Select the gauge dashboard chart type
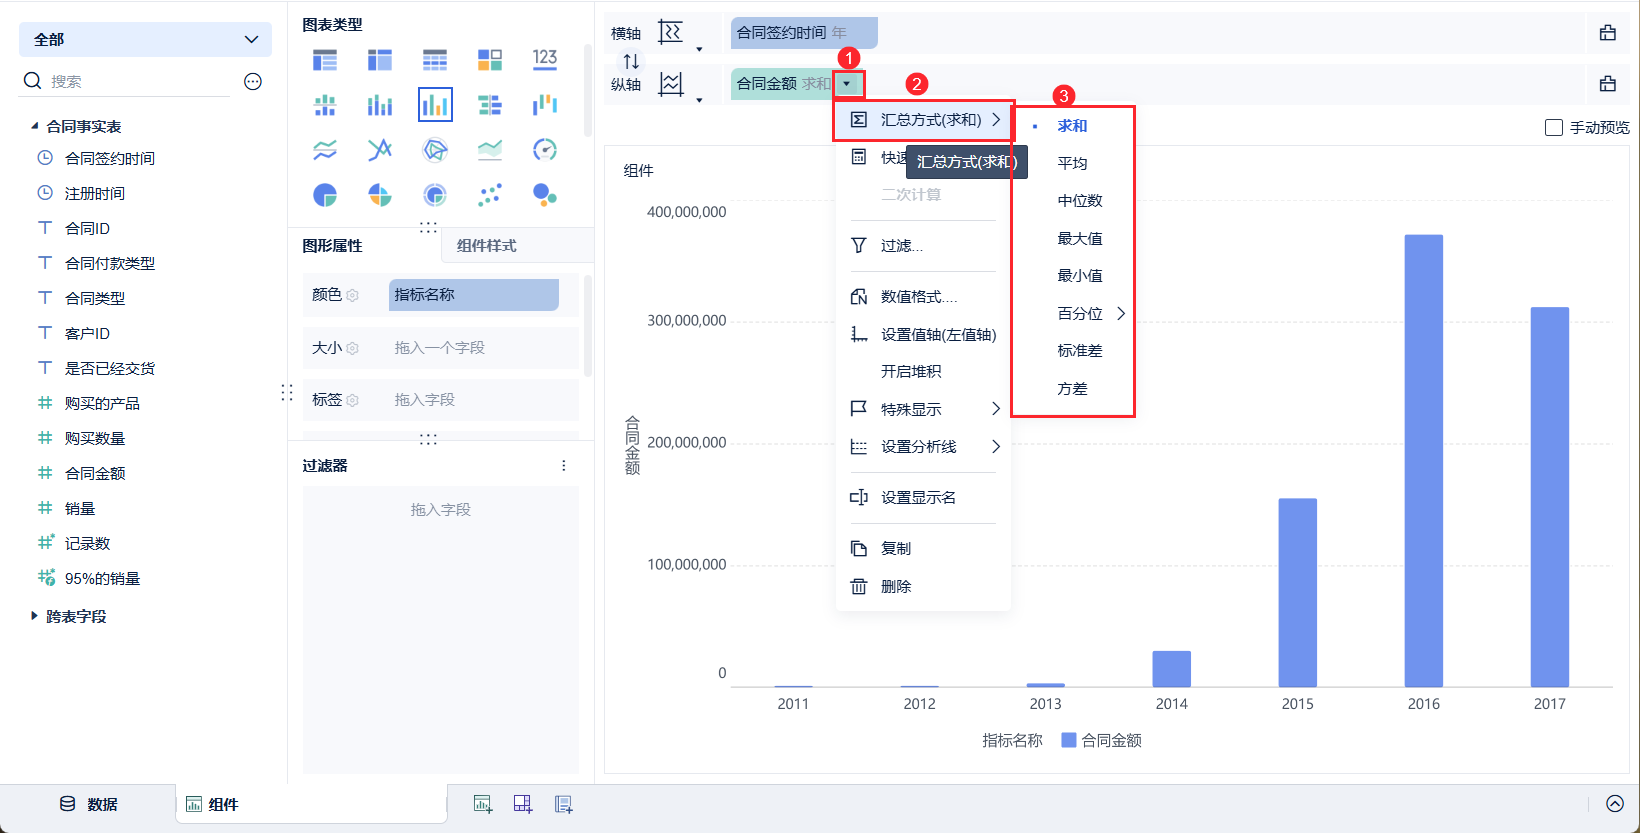Image resolution: width=1640 pixels, height=833 pixels. tap(545, 150)
